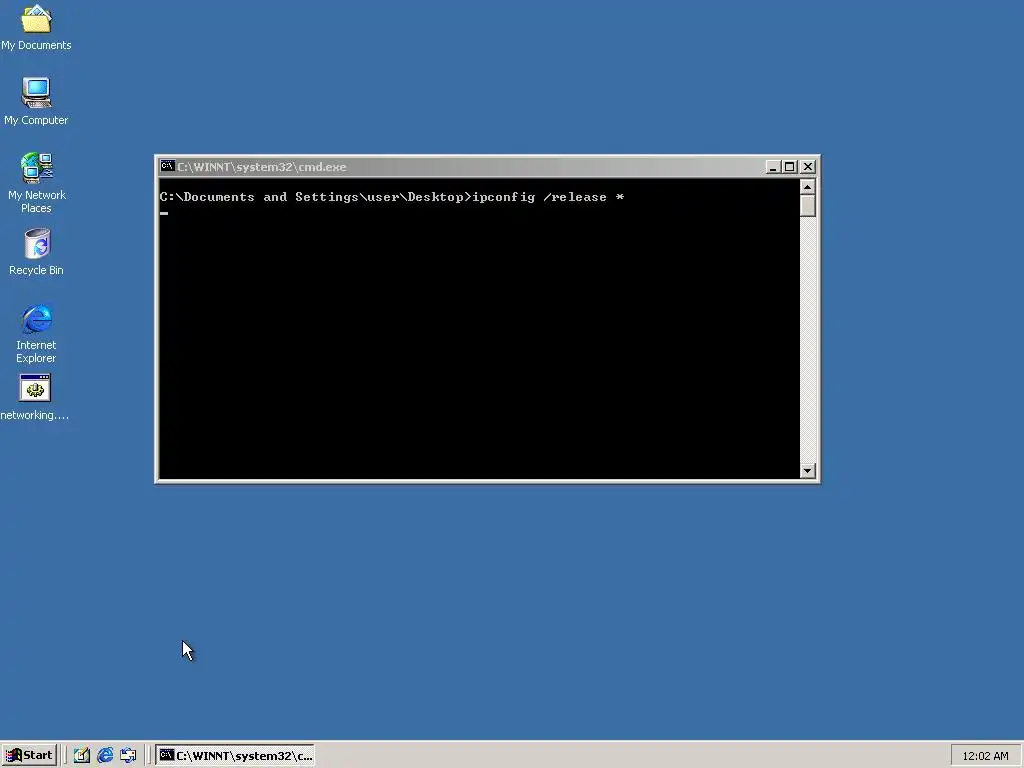This screenshot has width=1024, height=768.
Task: Maximize the cmd.exe window
Action: coord(790,167)
